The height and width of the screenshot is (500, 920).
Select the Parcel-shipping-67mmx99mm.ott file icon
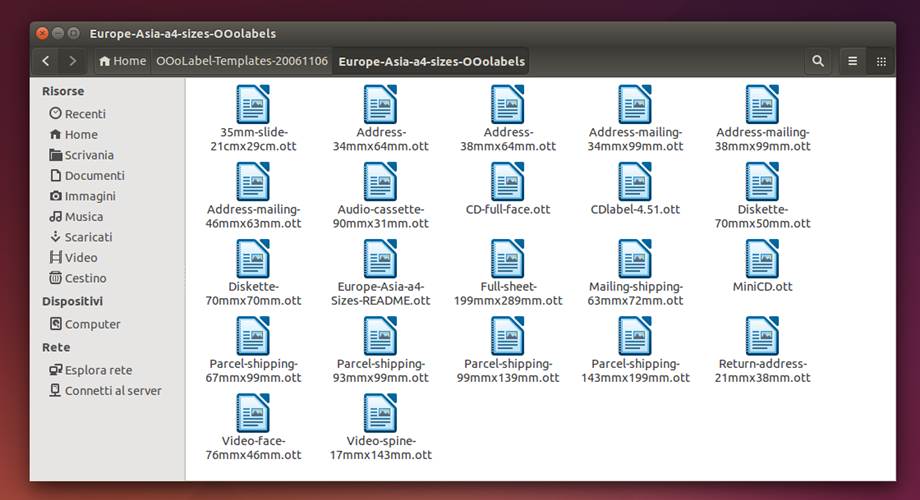coord(253,336)
